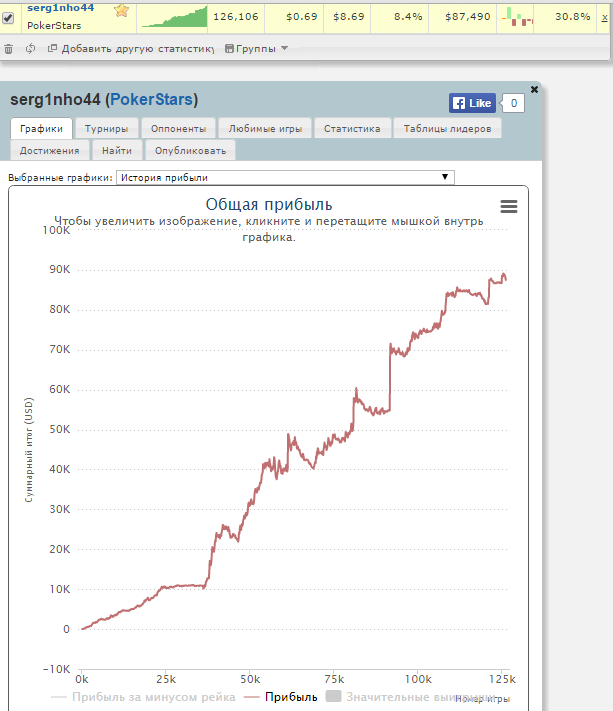Uncheck the serg1nho44 row checkbox
The image size is (613, 711).
tap(8, 18)
